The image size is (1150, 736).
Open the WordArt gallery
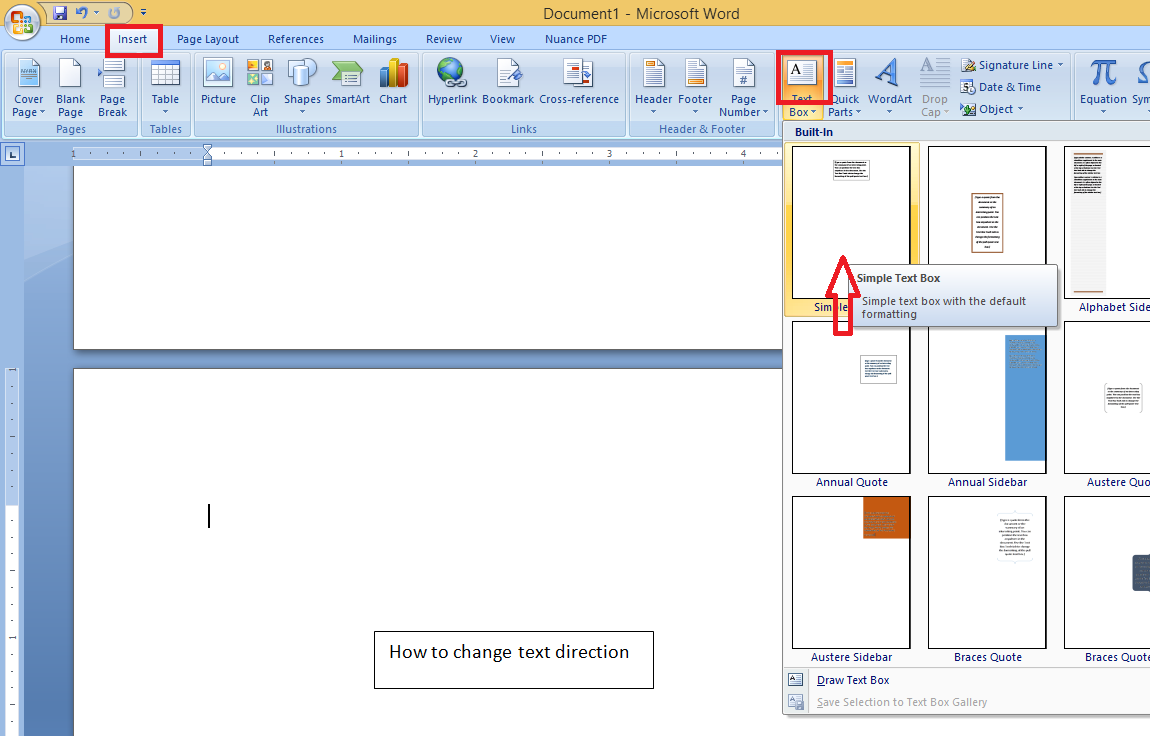[890, 87]
